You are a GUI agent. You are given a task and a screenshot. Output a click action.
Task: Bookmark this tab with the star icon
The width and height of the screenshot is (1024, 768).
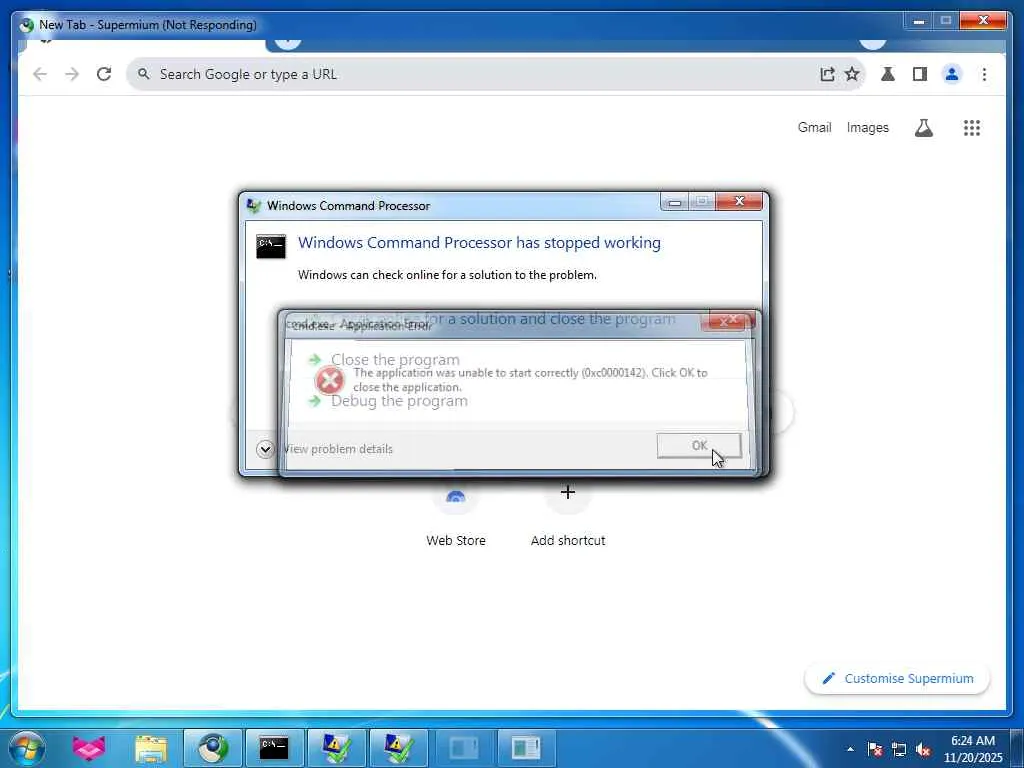coord(852,74)
